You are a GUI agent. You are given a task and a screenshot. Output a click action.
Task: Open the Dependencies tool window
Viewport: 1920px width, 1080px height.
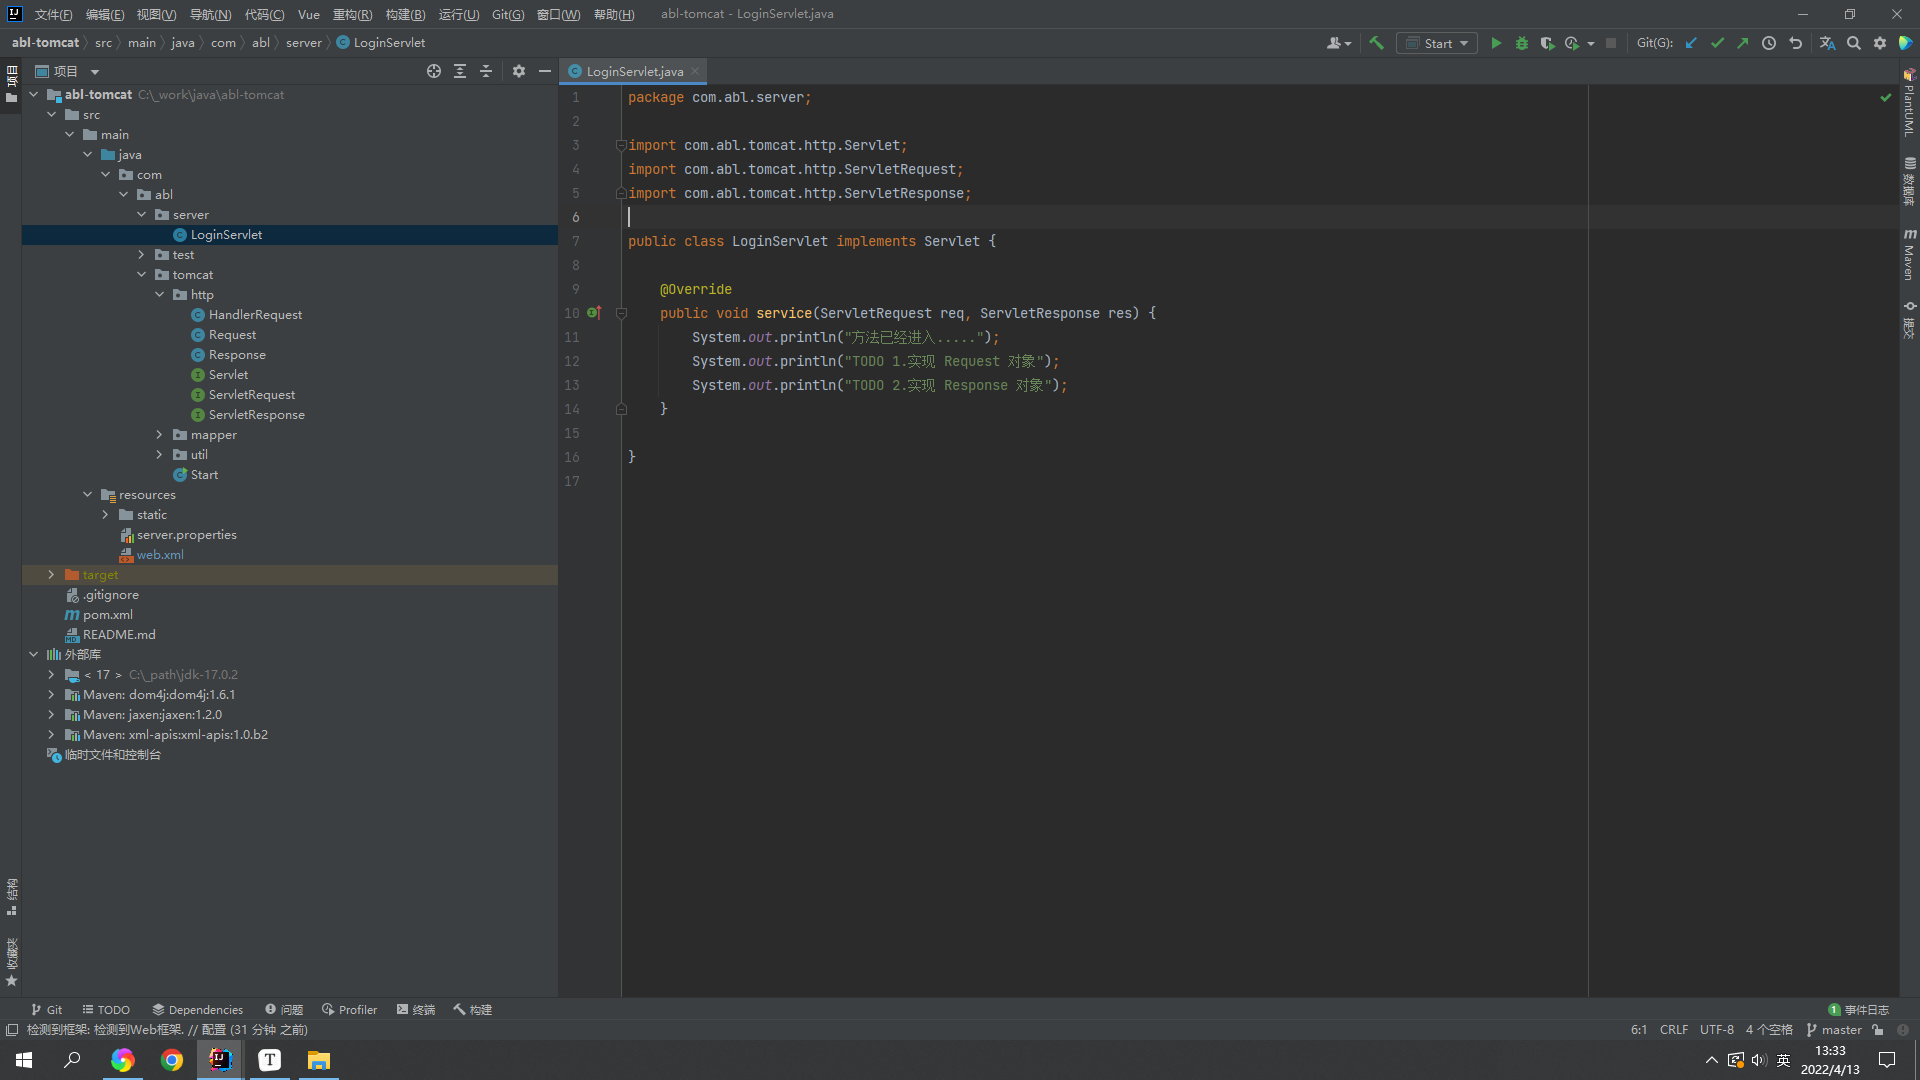pyautogui.click(x=198, y=1009)
